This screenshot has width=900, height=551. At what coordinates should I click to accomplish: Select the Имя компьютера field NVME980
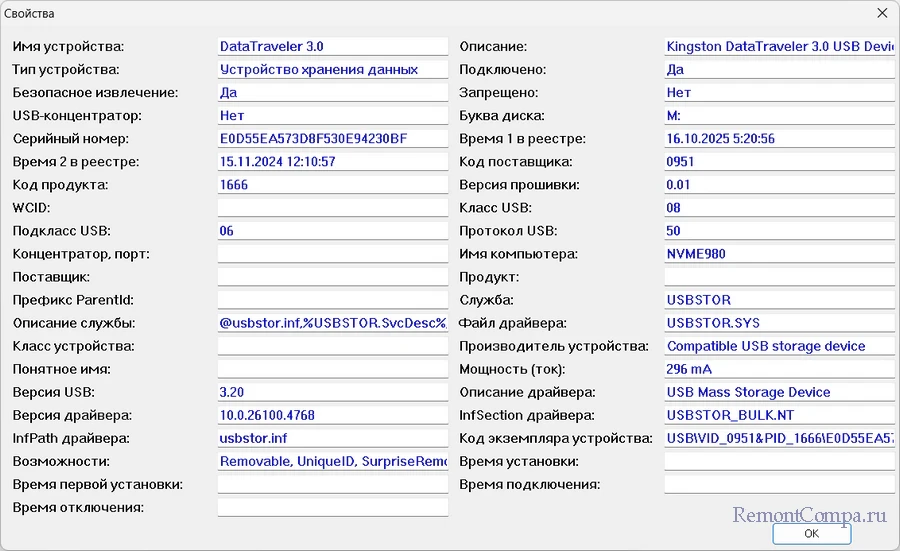779,254
